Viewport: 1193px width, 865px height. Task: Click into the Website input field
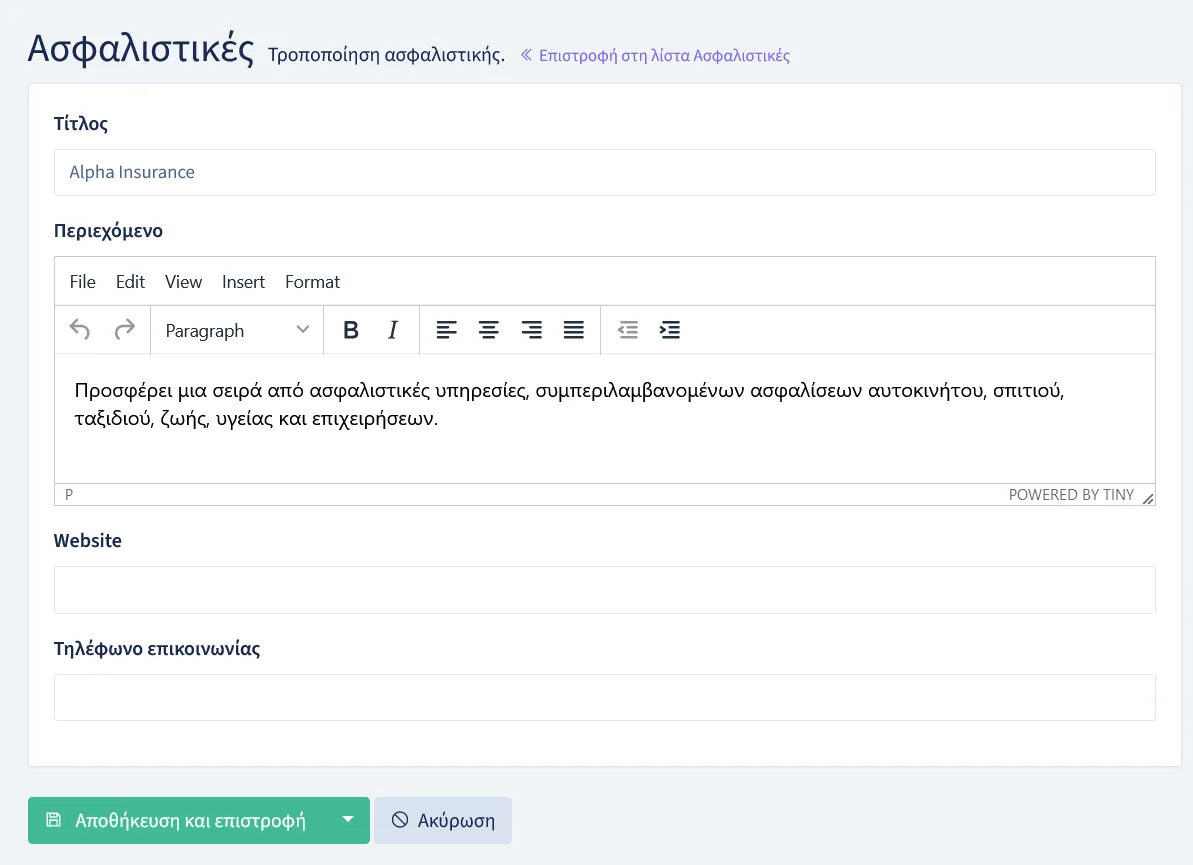click(x=605, y=590)
